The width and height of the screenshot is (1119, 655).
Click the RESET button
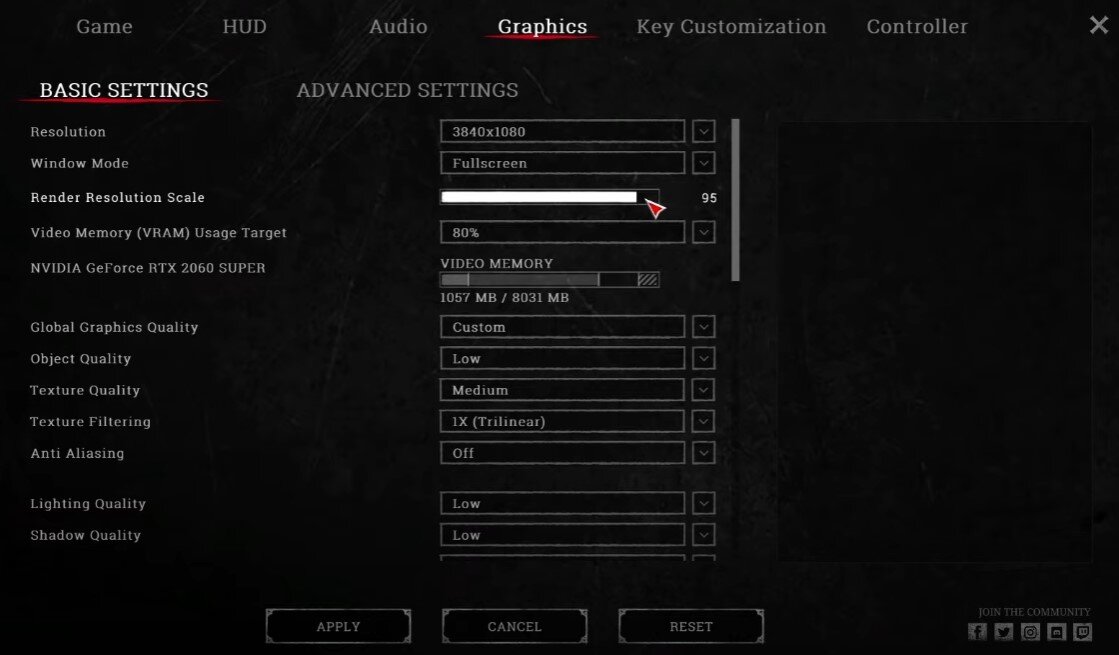tap(691, 626)
